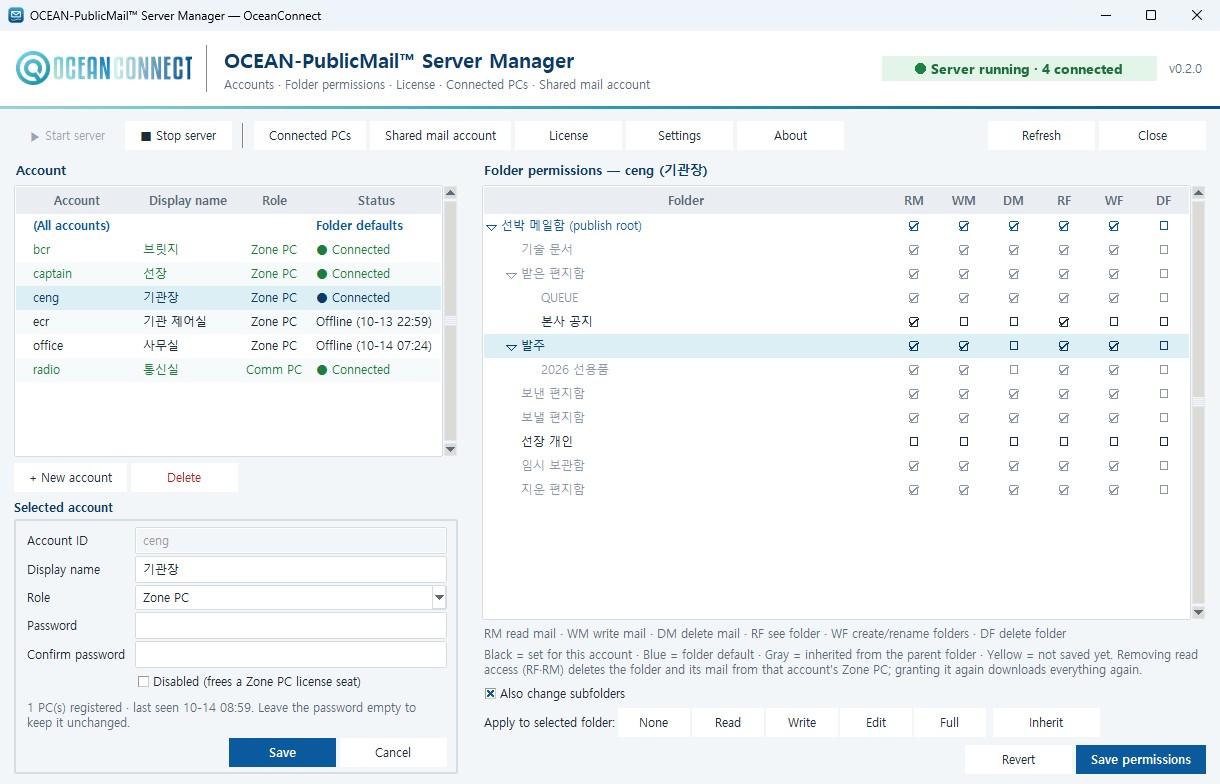Viewport: 1220px width, 784px height.
Task: Click folder permissions scrollbar down arrow
Action: [x=1199, y=612]
